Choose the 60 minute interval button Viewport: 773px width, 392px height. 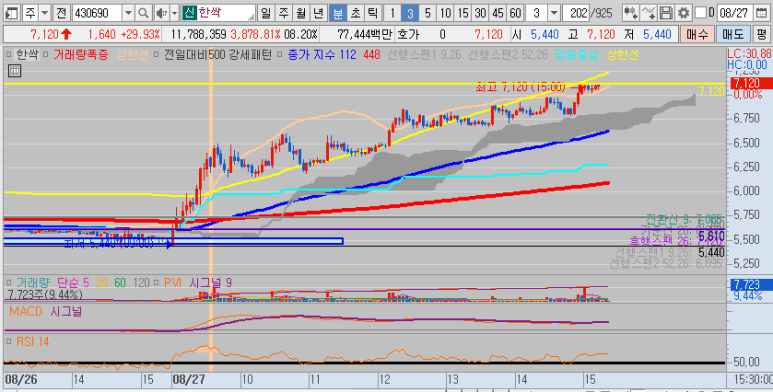coord(516,13)
